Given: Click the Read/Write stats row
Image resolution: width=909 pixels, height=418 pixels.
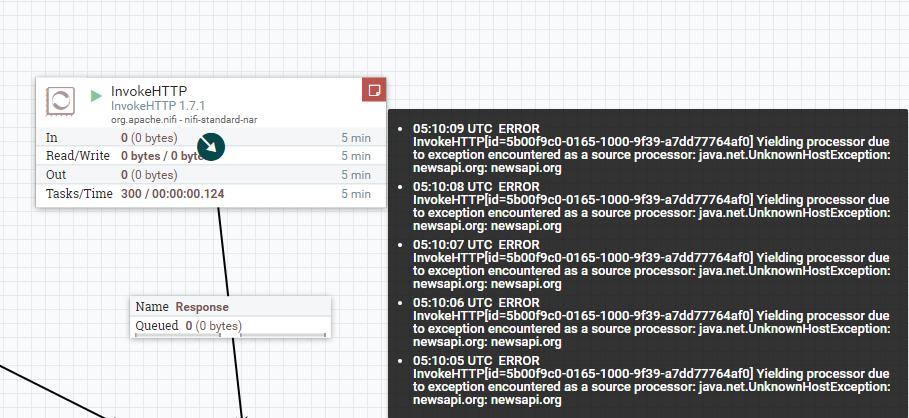Looking at the screenshot, I should 210,156.
